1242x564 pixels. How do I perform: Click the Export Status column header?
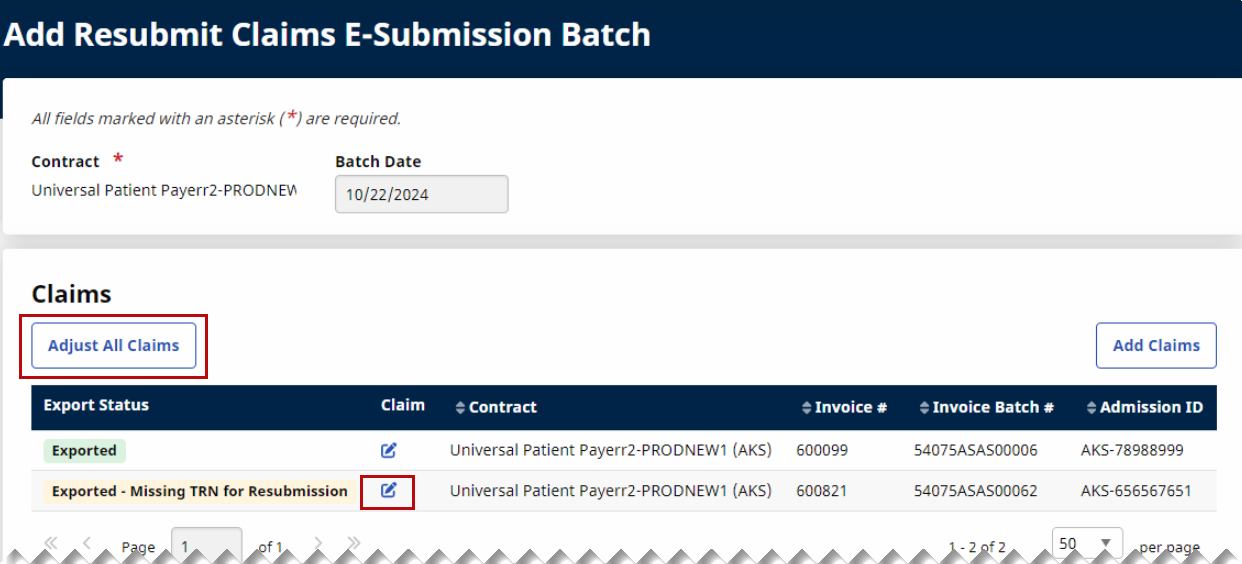(x=96, y=405)
